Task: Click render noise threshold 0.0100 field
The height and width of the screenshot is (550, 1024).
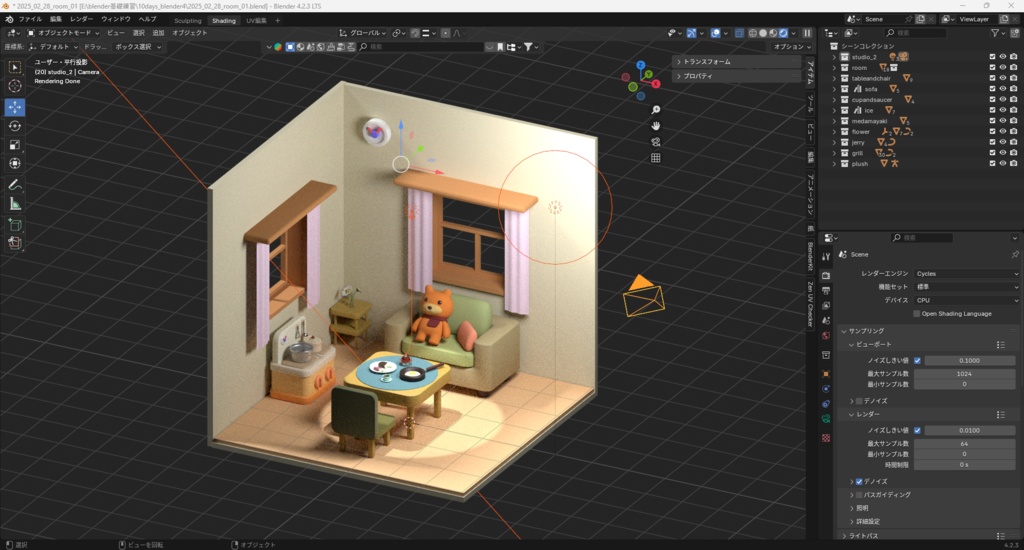Action: click(x=970, y=430)
